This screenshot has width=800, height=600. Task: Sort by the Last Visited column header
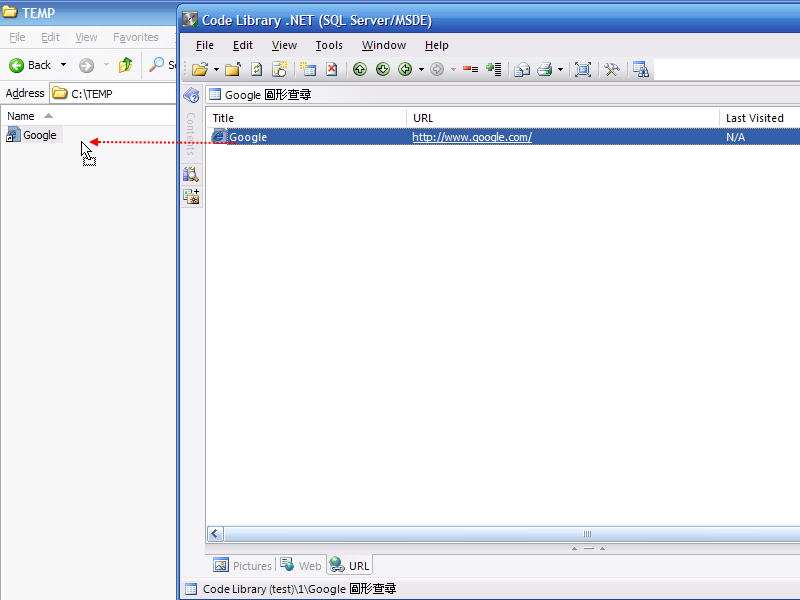(759, 118)
